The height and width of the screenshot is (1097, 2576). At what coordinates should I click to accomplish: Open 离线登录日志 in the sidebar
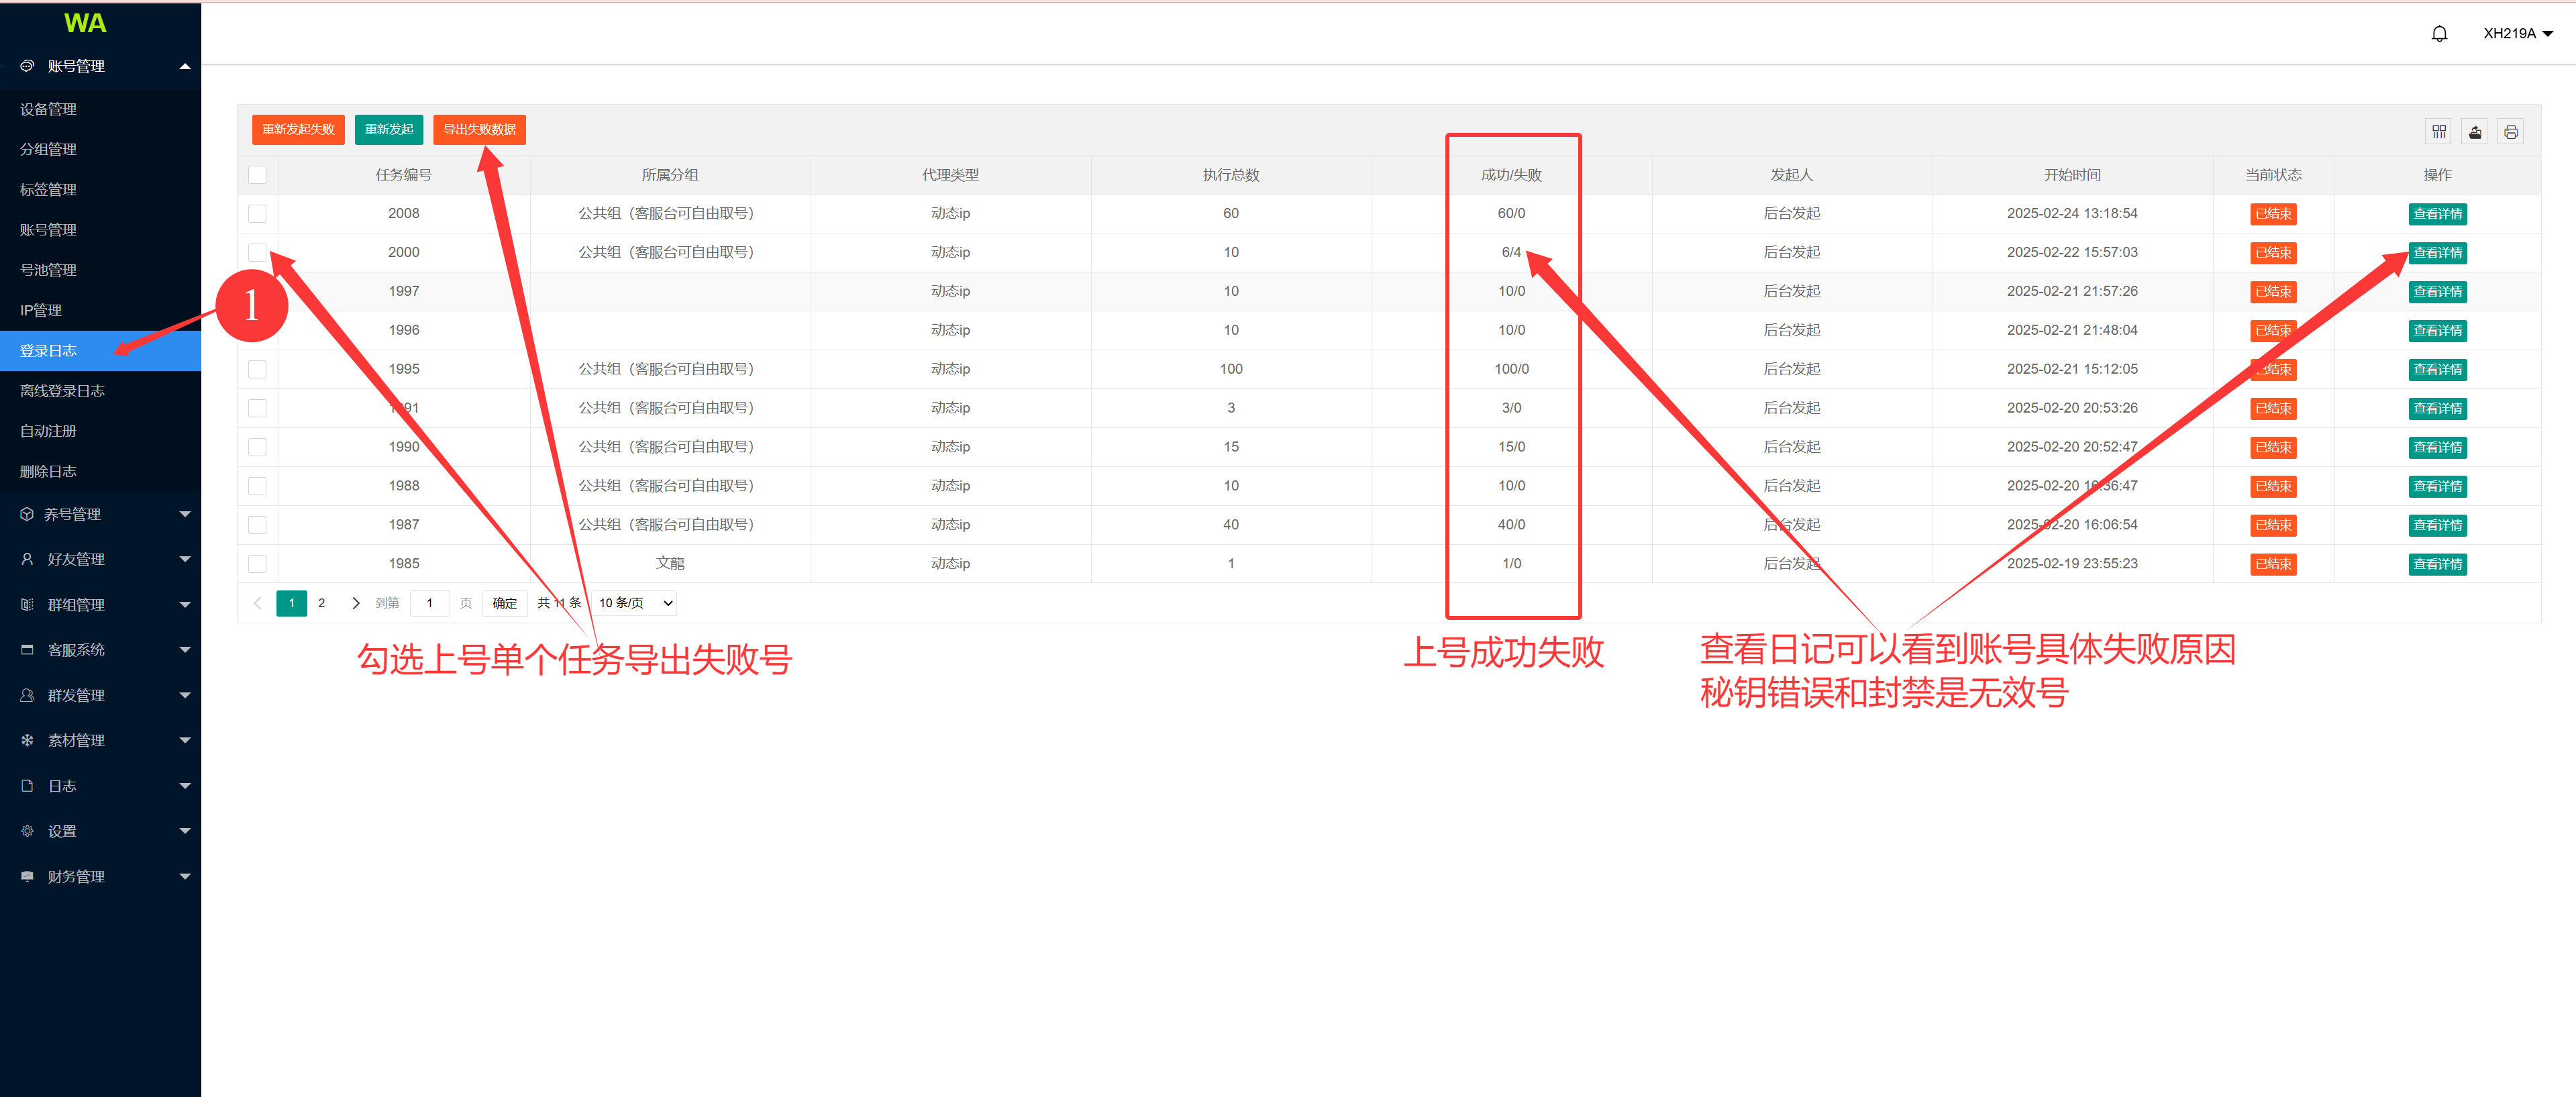(62, 391)
